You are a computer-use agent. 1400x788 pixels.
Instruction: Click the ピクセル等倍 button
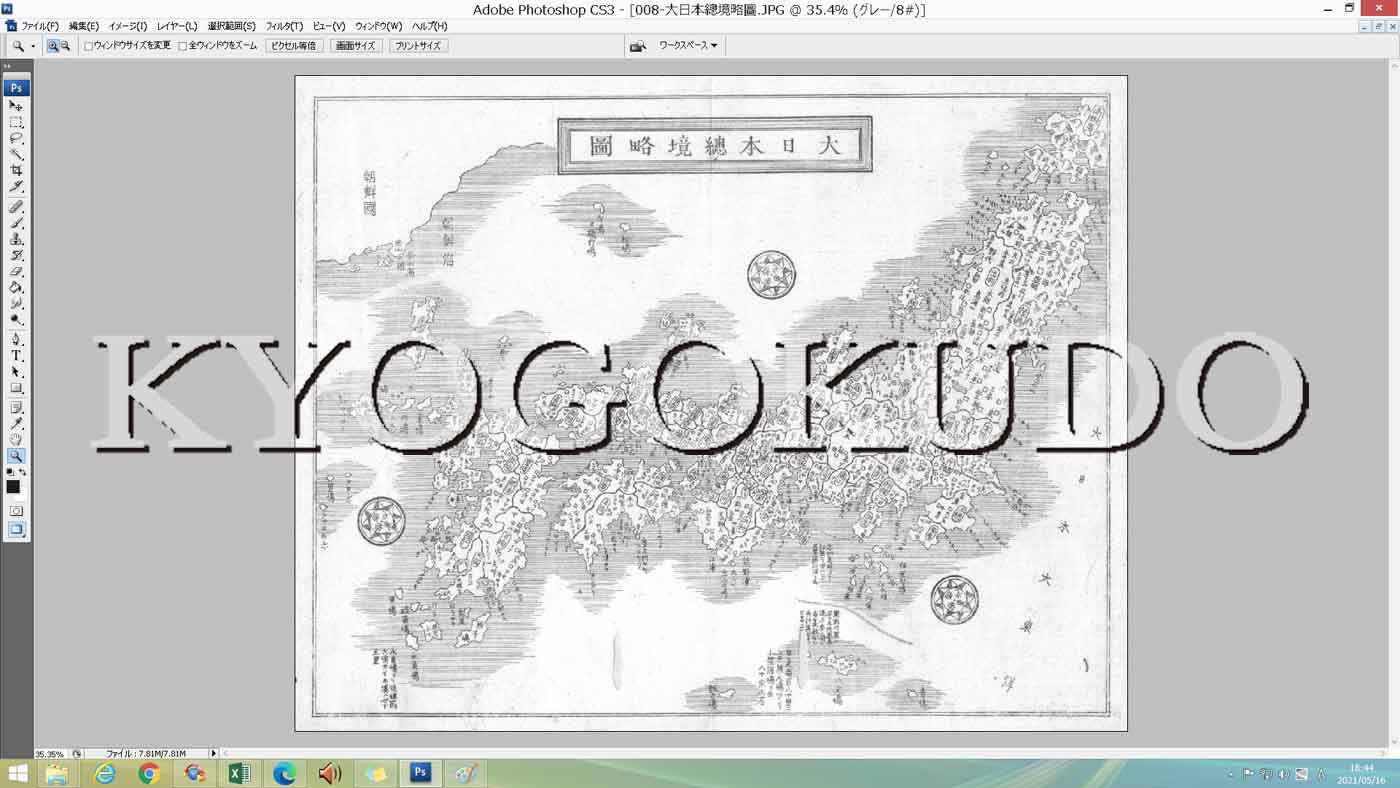(x=294, y=46)
